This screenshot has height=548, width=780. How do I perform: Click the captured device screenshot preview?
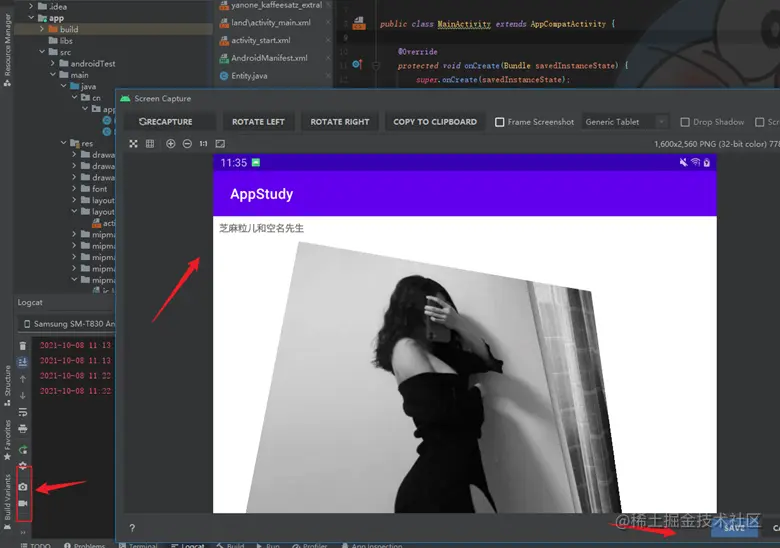[465, 333]
